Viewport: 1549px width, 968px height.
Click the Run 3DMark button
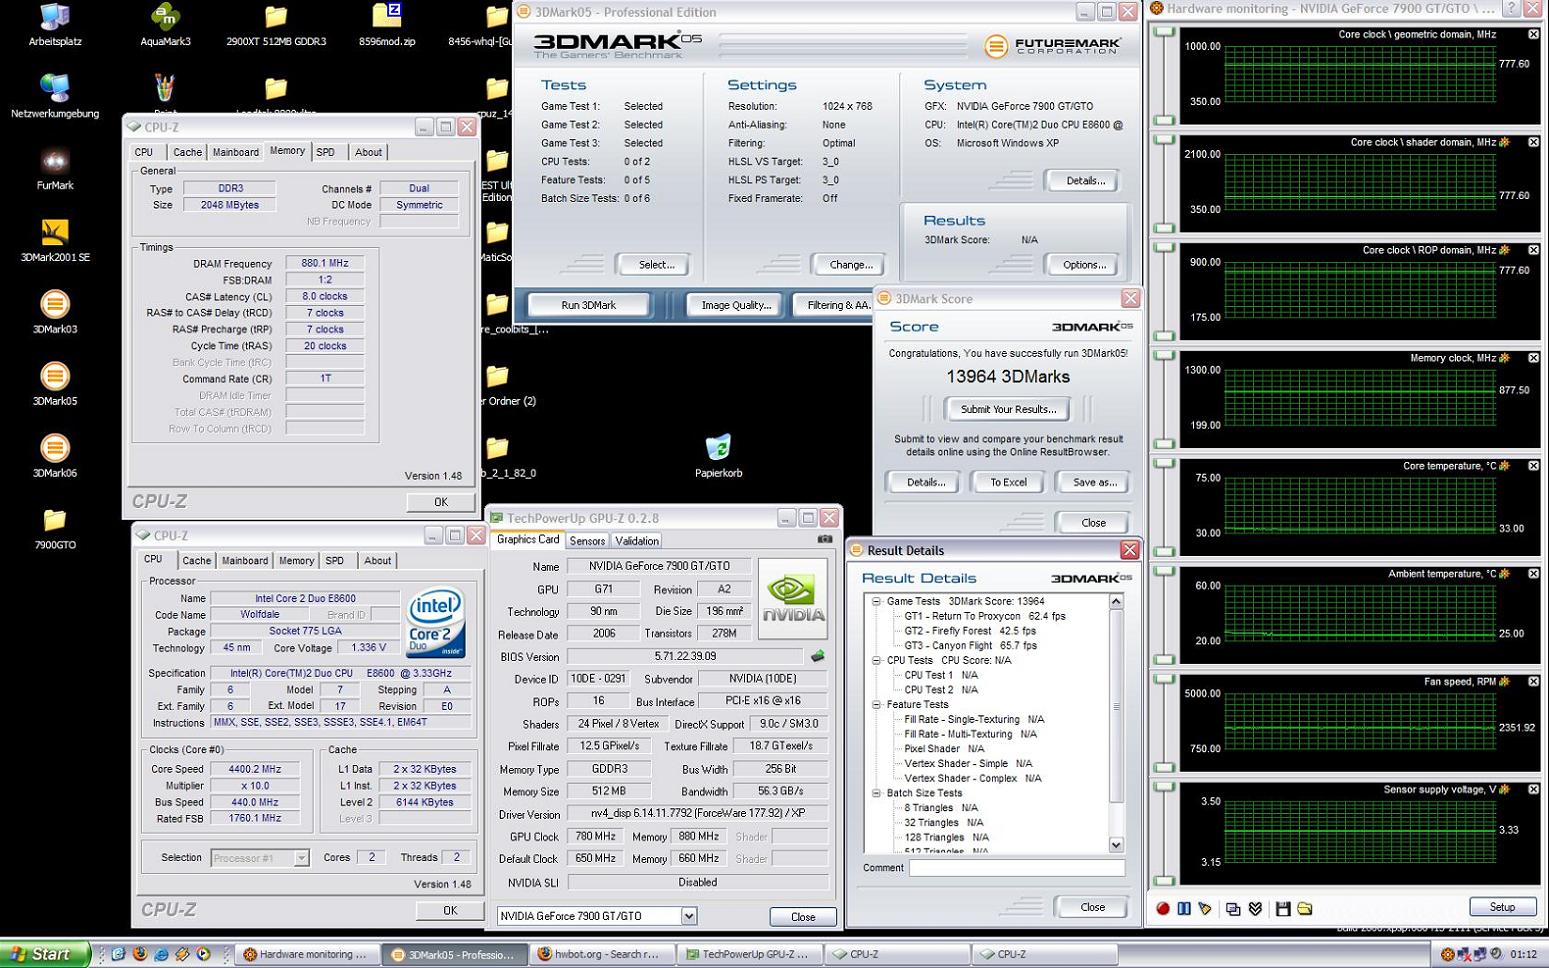[589, 305]
